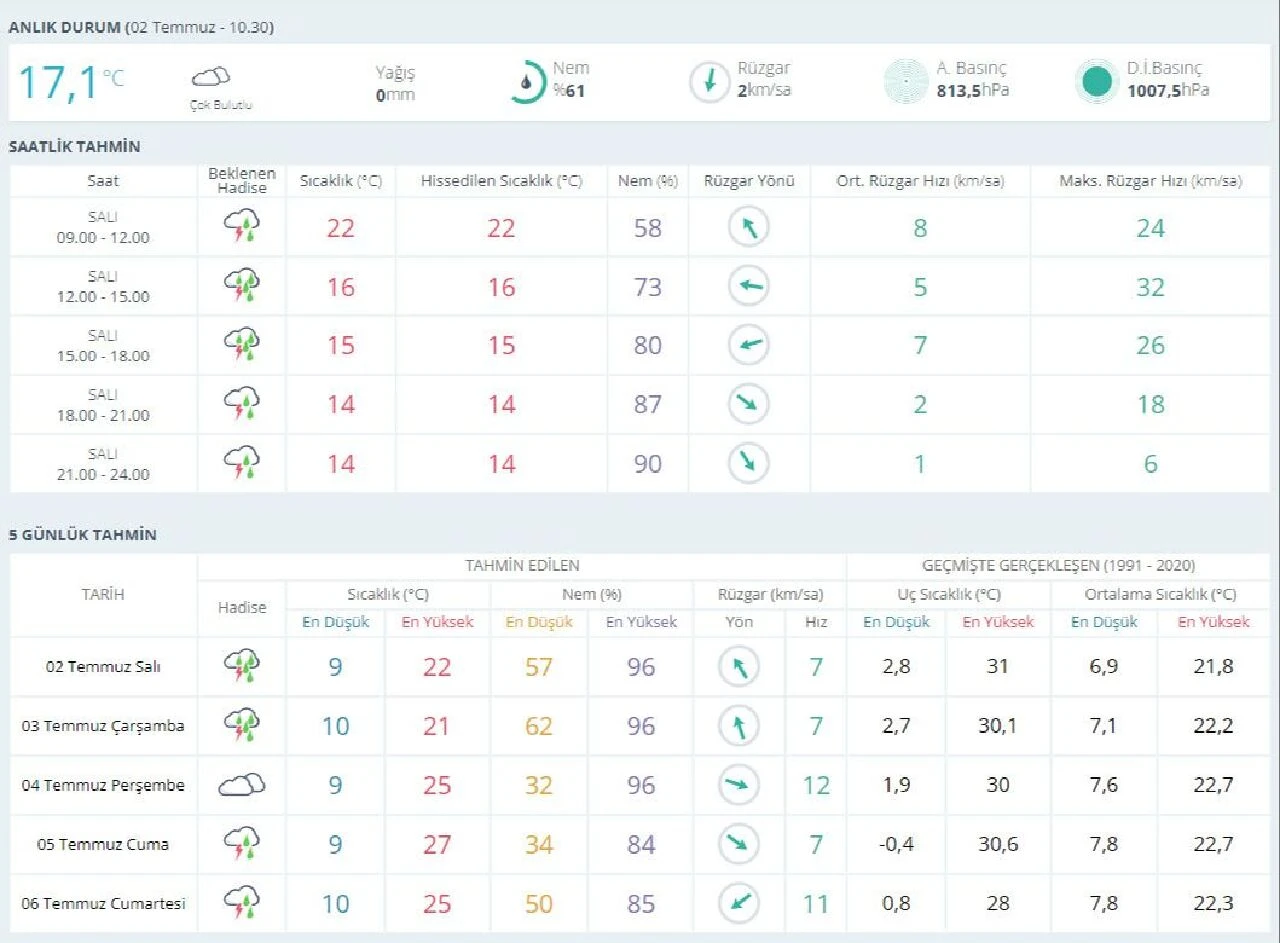Click the thunderstorm icon for 09.00 - 12.00
1280x943 pixels.
(242, 227)
